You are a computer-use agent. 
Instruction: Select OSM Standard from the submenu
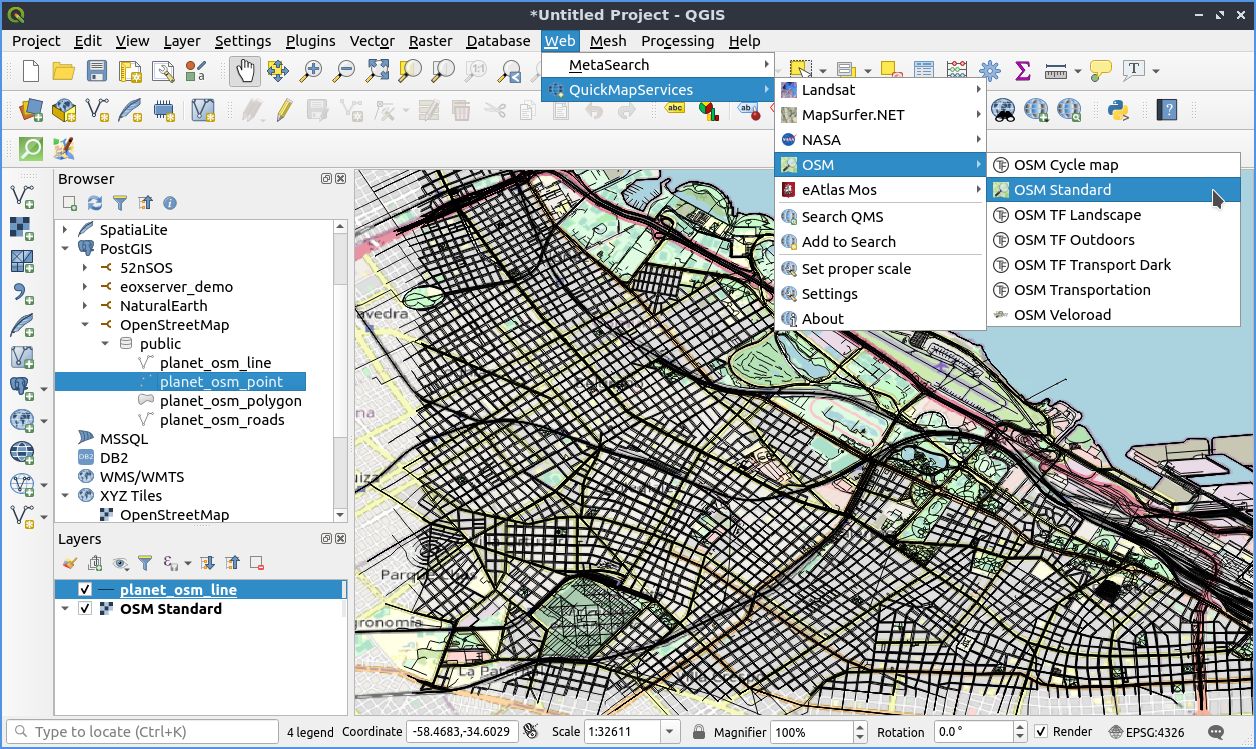pos(1060,189)
